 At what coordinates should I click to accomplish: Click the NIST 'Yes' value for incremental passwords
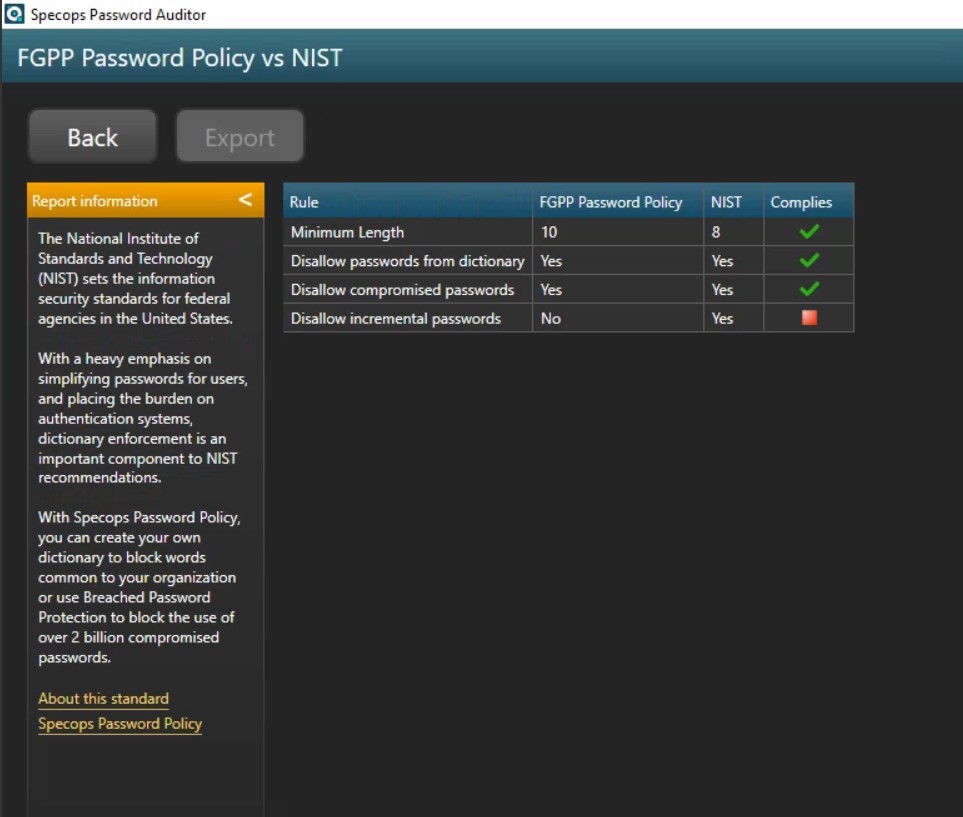tap(722, 319)
